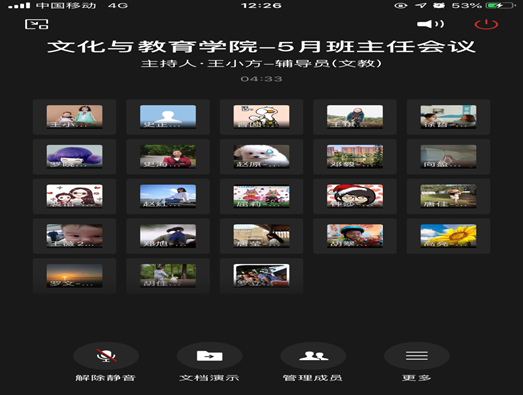
Task: Toggle the speaker output icon
Action: click(430, 24)
